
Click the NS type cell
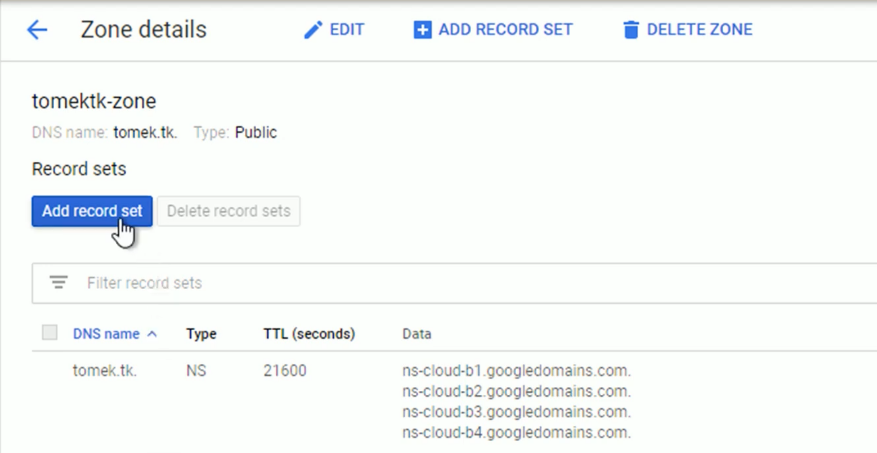[196, 371]
